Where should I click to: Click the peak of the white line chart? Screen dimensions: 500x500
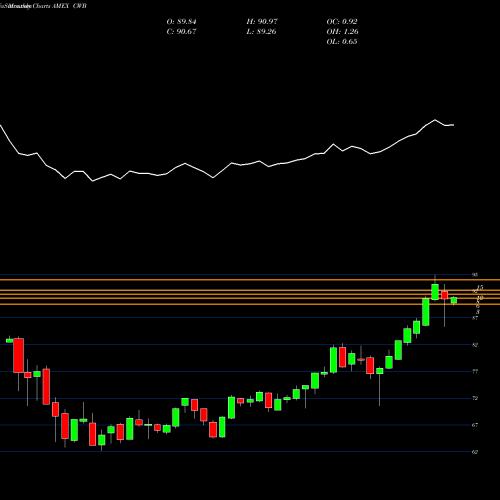pyautogui.click(x=435, y=120)
